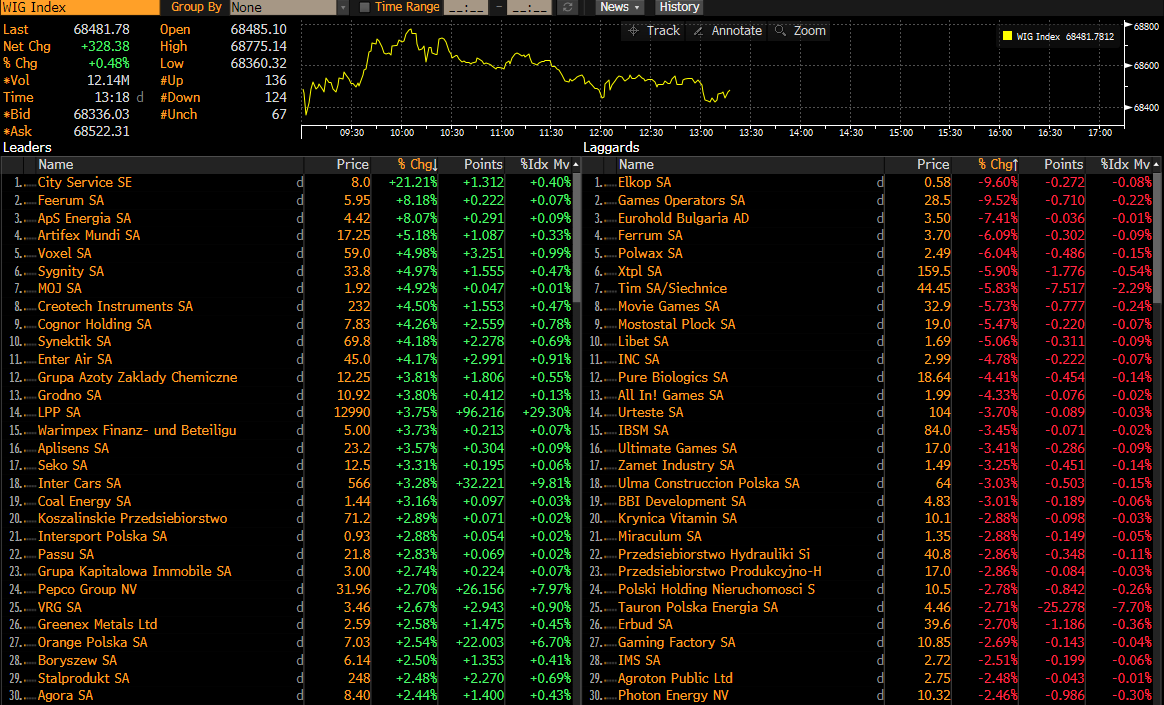This screenshot has width=1164, height=705.
Task: Sort Leaders by Points column header
Action: click(x=483, y=164)
